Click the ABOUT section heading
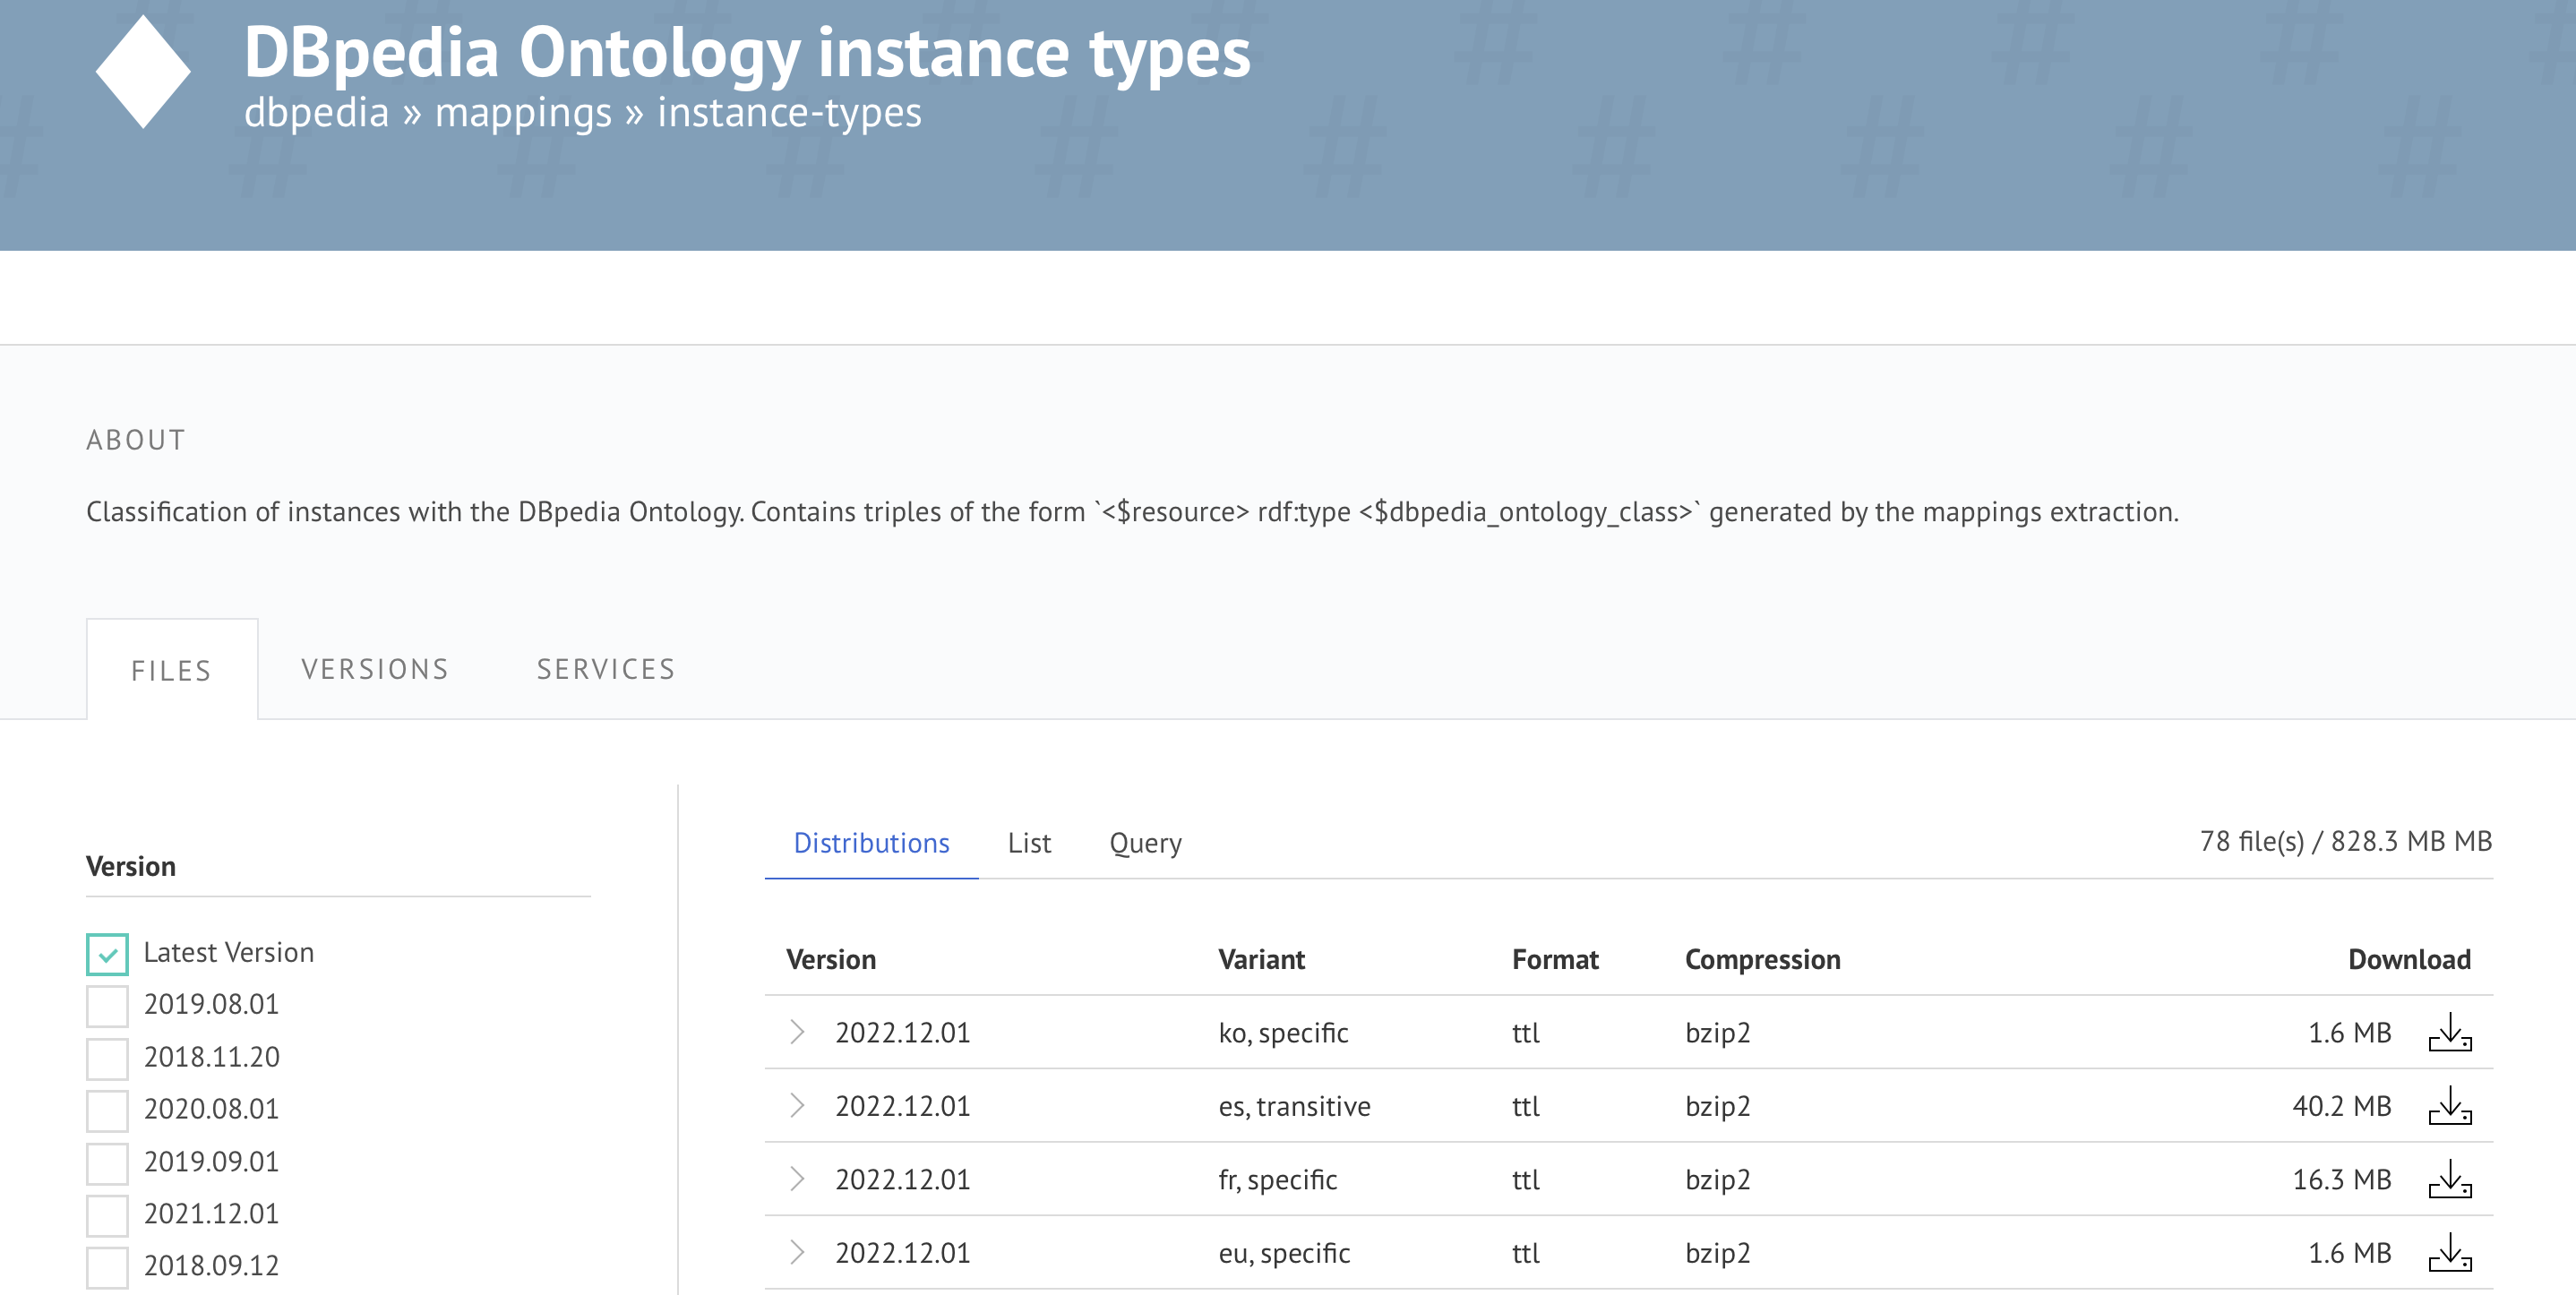Screen dimensions: 2576x1295 point(136,440)
